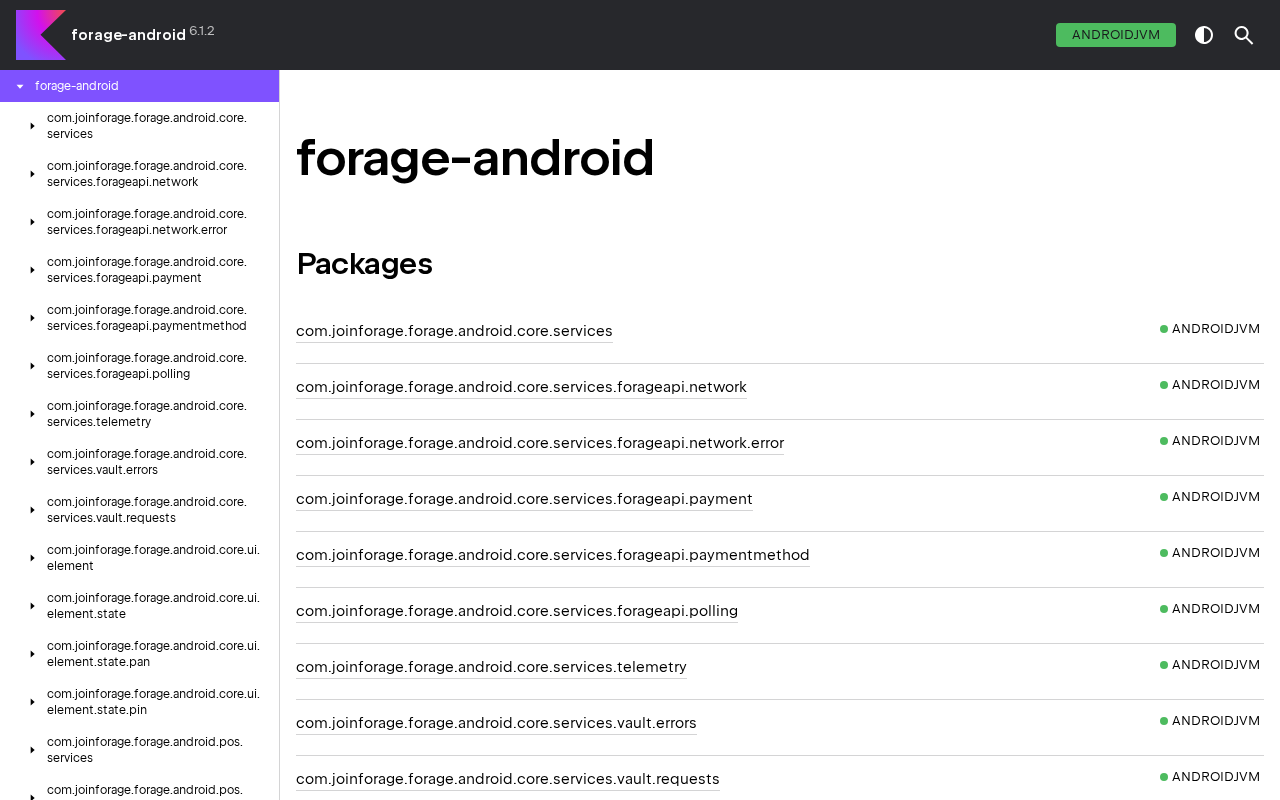Select forageapi.payment in the sidebar tree
1280x800 pixels.
click(147, 270)
